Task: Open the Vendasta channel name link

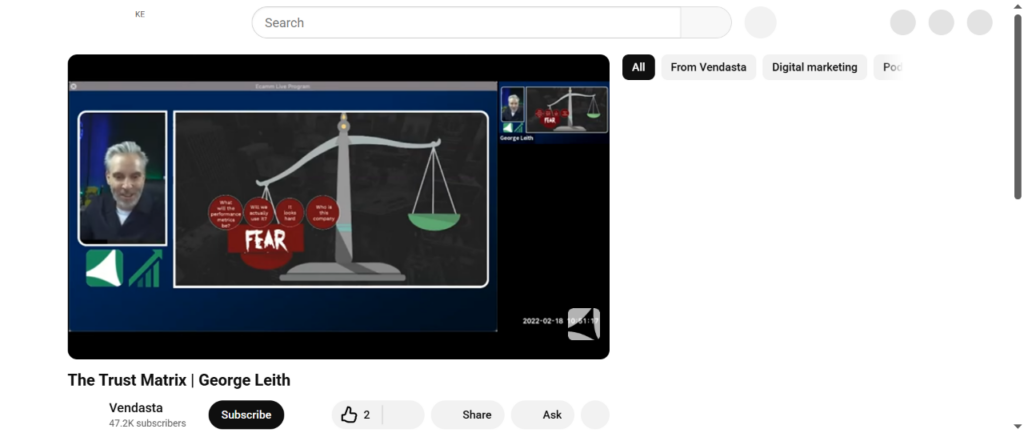Action: 136,408
